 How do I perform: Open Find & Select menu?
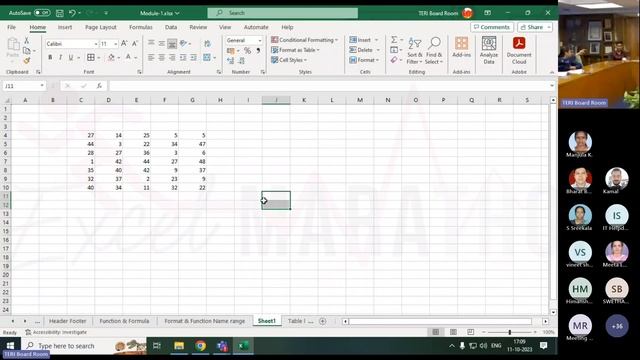434,51
